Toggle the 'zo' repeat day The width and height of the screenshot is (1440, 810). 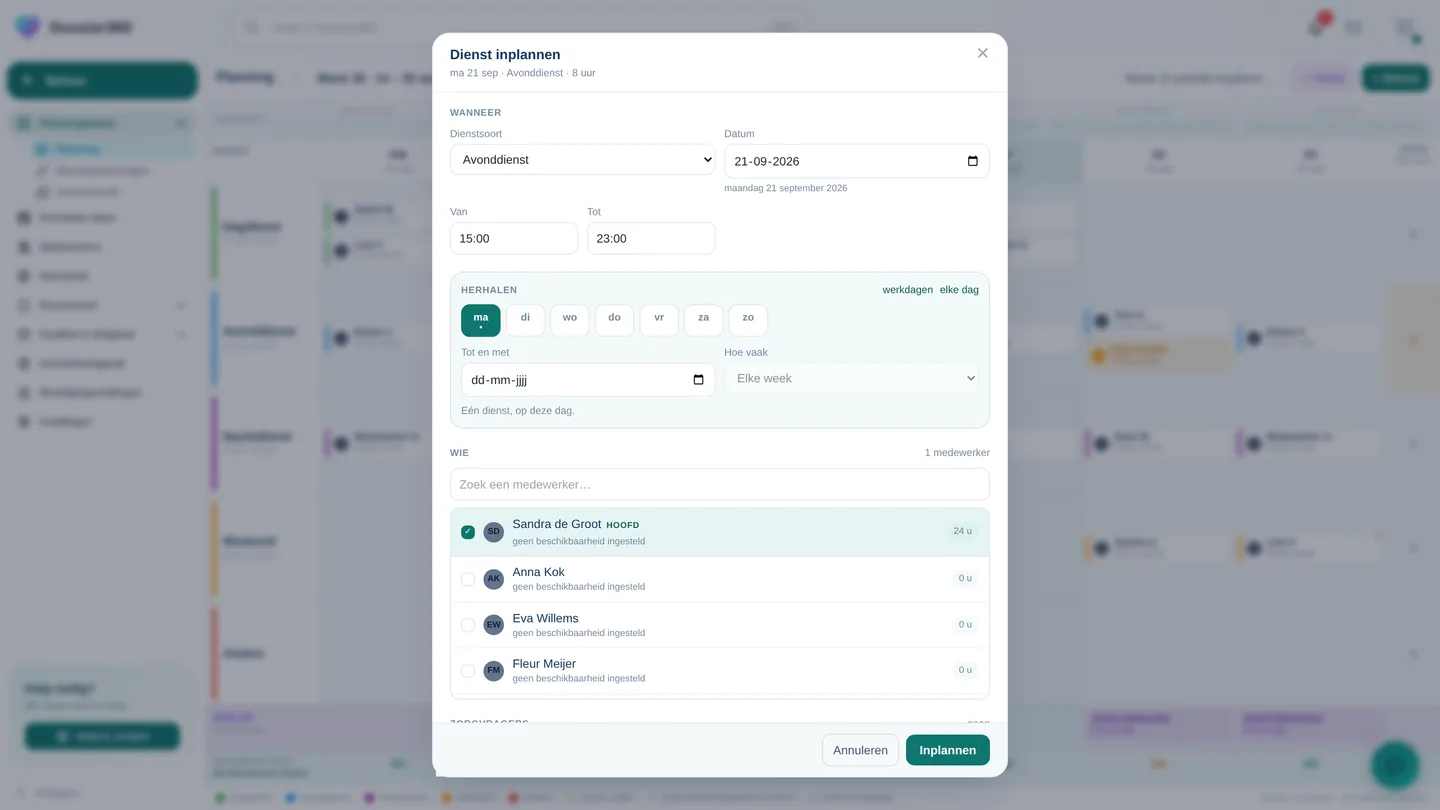[x=748, y=320]
